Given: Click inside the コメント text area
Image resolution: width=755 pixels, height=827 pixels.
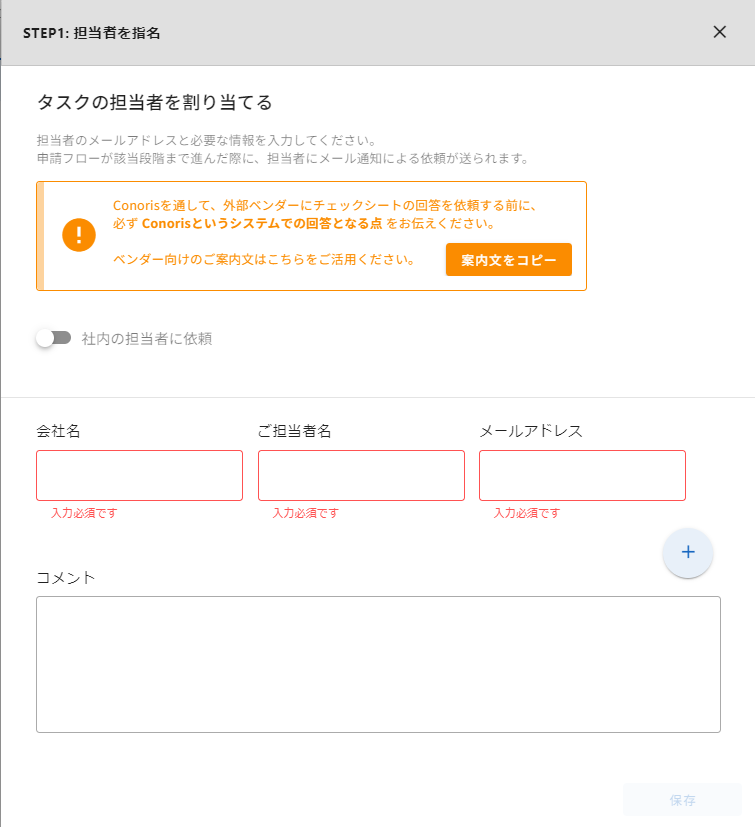Looking at the screenshot, I should click(378, 664).
